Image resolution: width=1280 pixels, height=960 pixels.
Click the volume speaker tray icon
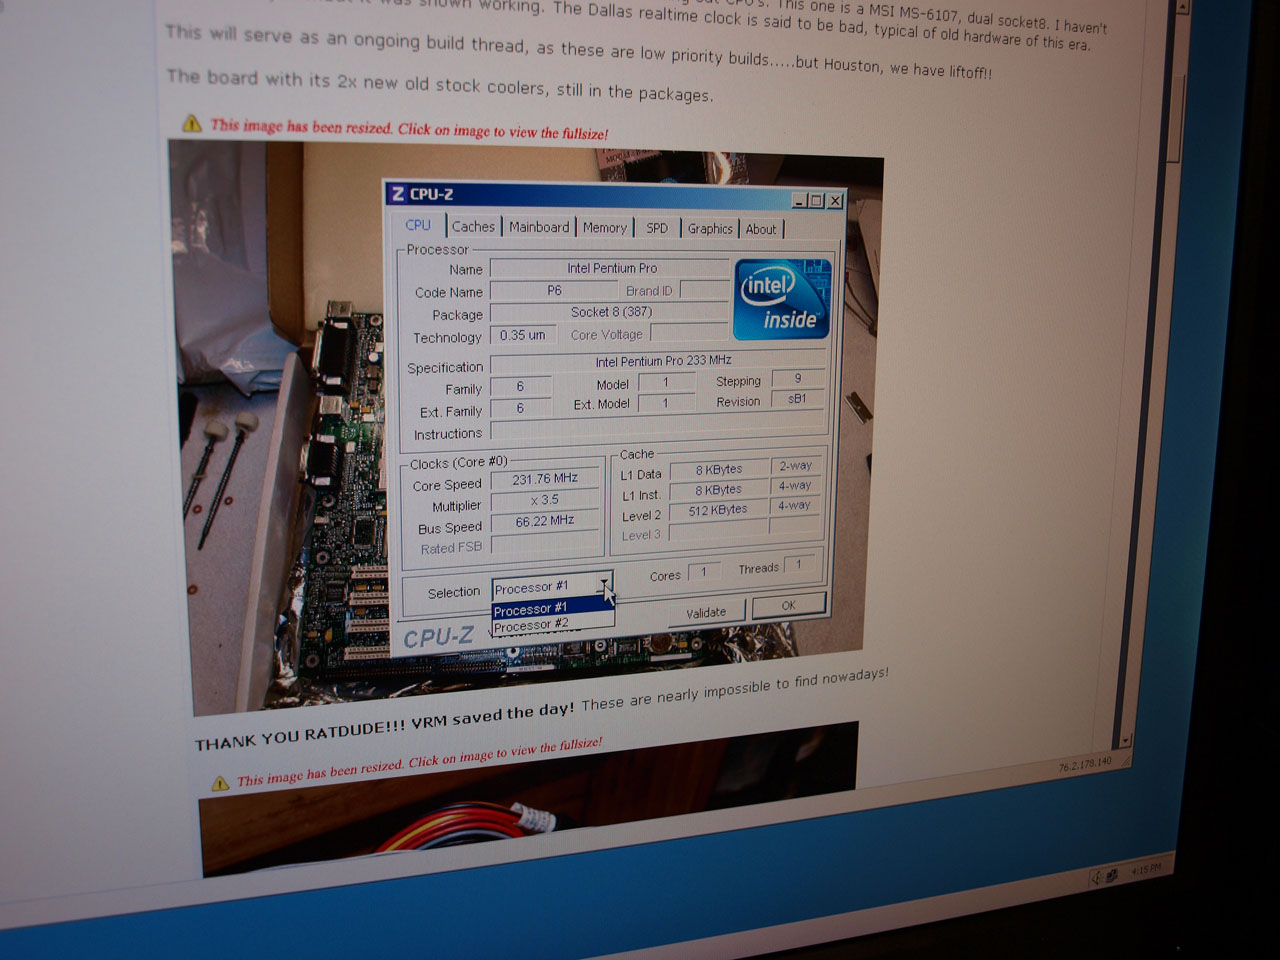point(1096,876)
